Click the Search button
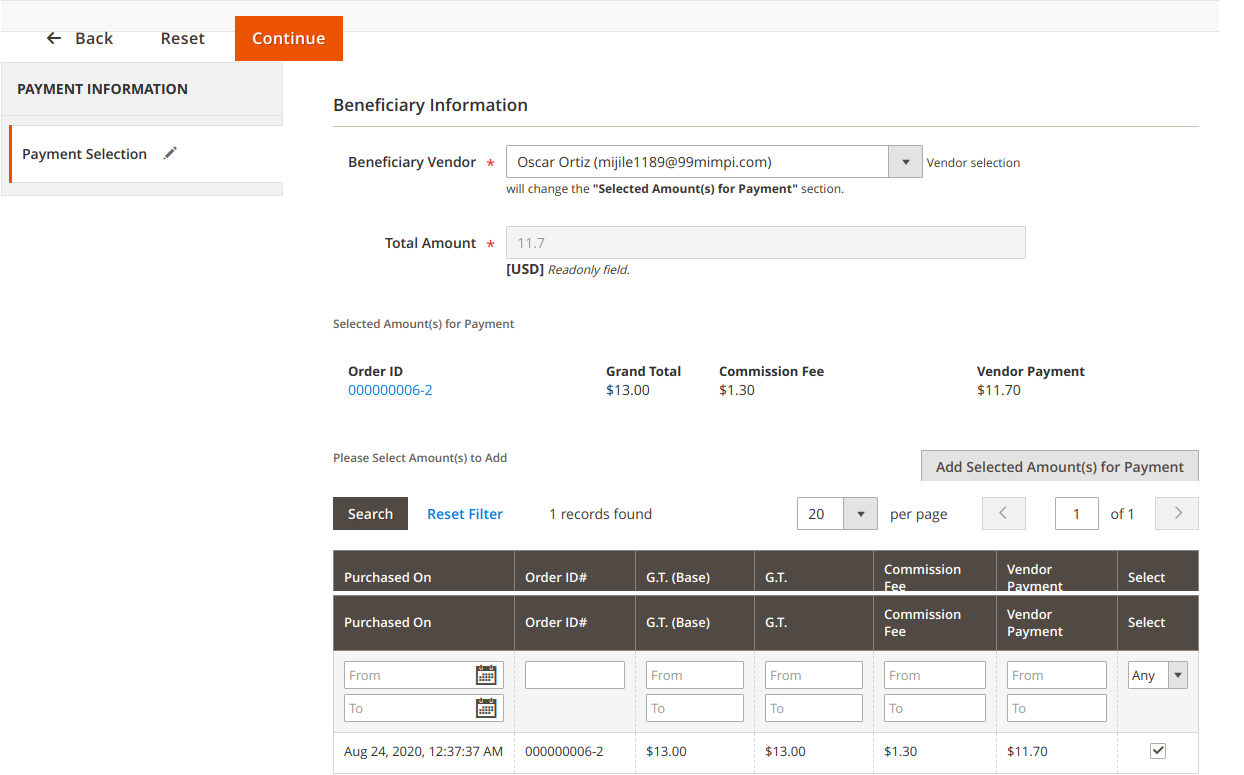The width and height of the screenshot is (1244, 775). pyautogui.click(x=370, y=514)
